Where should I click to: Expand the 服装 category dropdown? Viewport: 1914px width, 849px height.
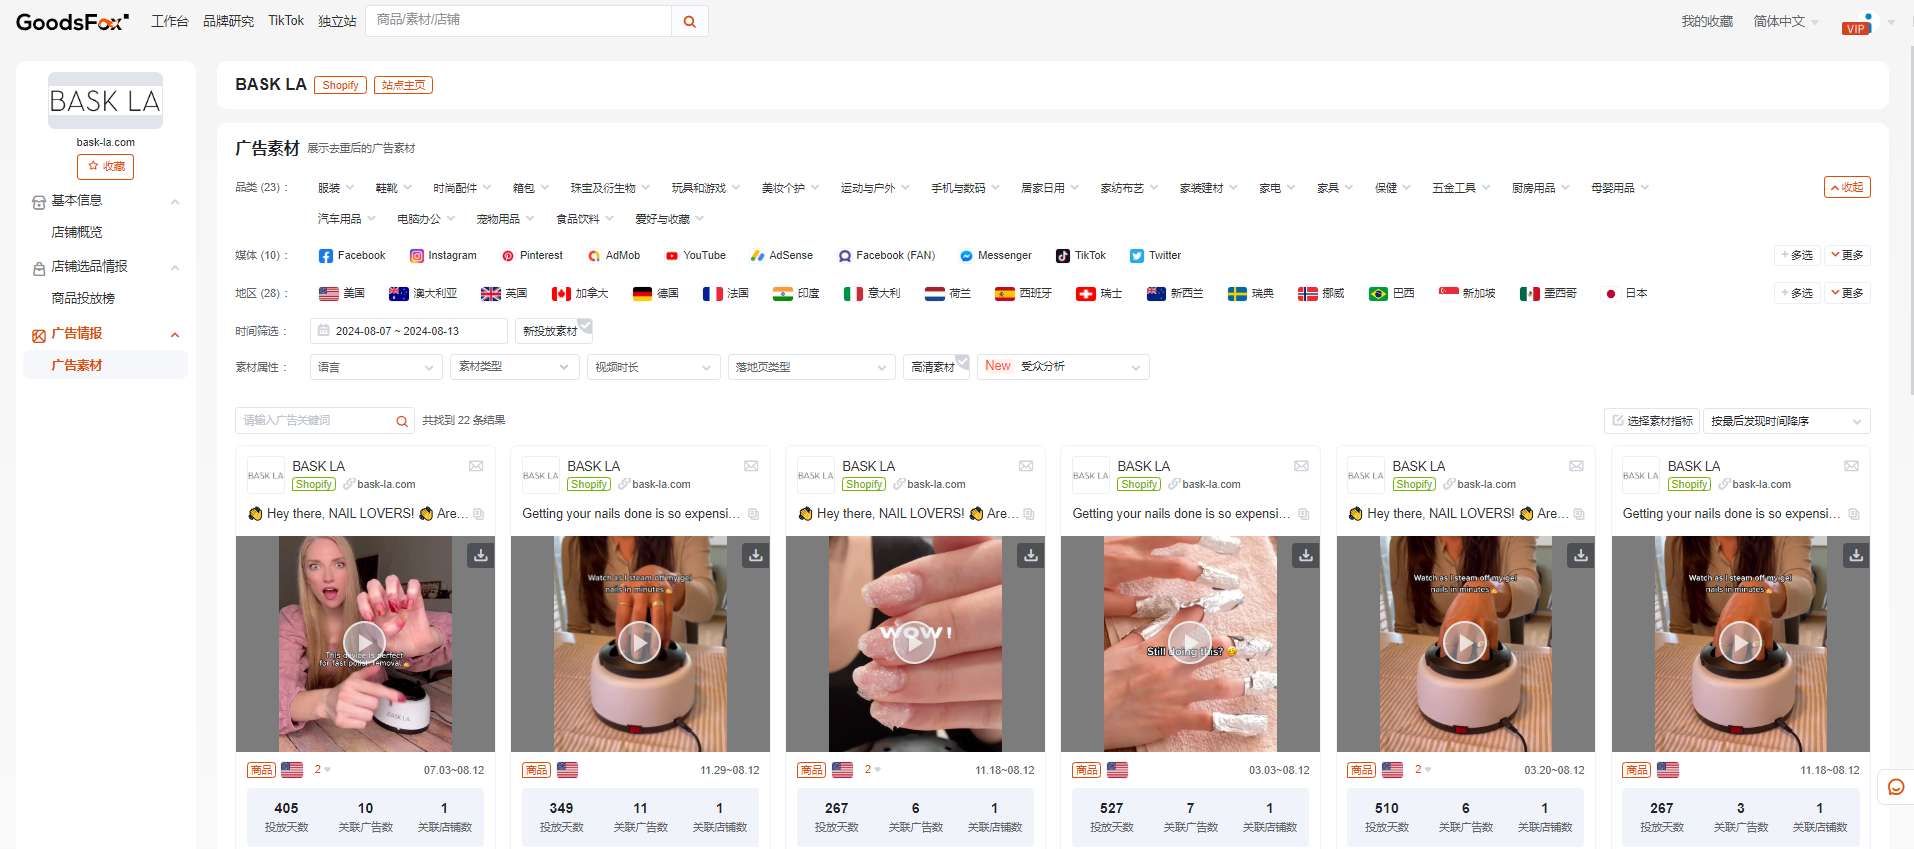pyautogui.click(x=335, y=188)
